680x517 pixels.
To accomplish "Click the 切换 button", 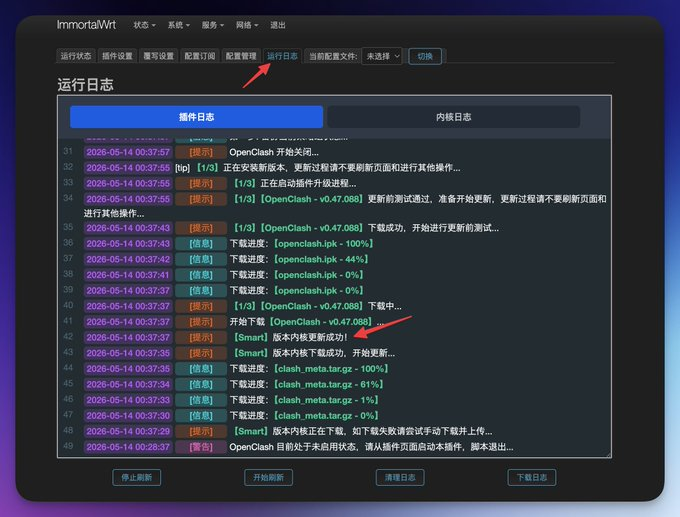I will point(425,56).
